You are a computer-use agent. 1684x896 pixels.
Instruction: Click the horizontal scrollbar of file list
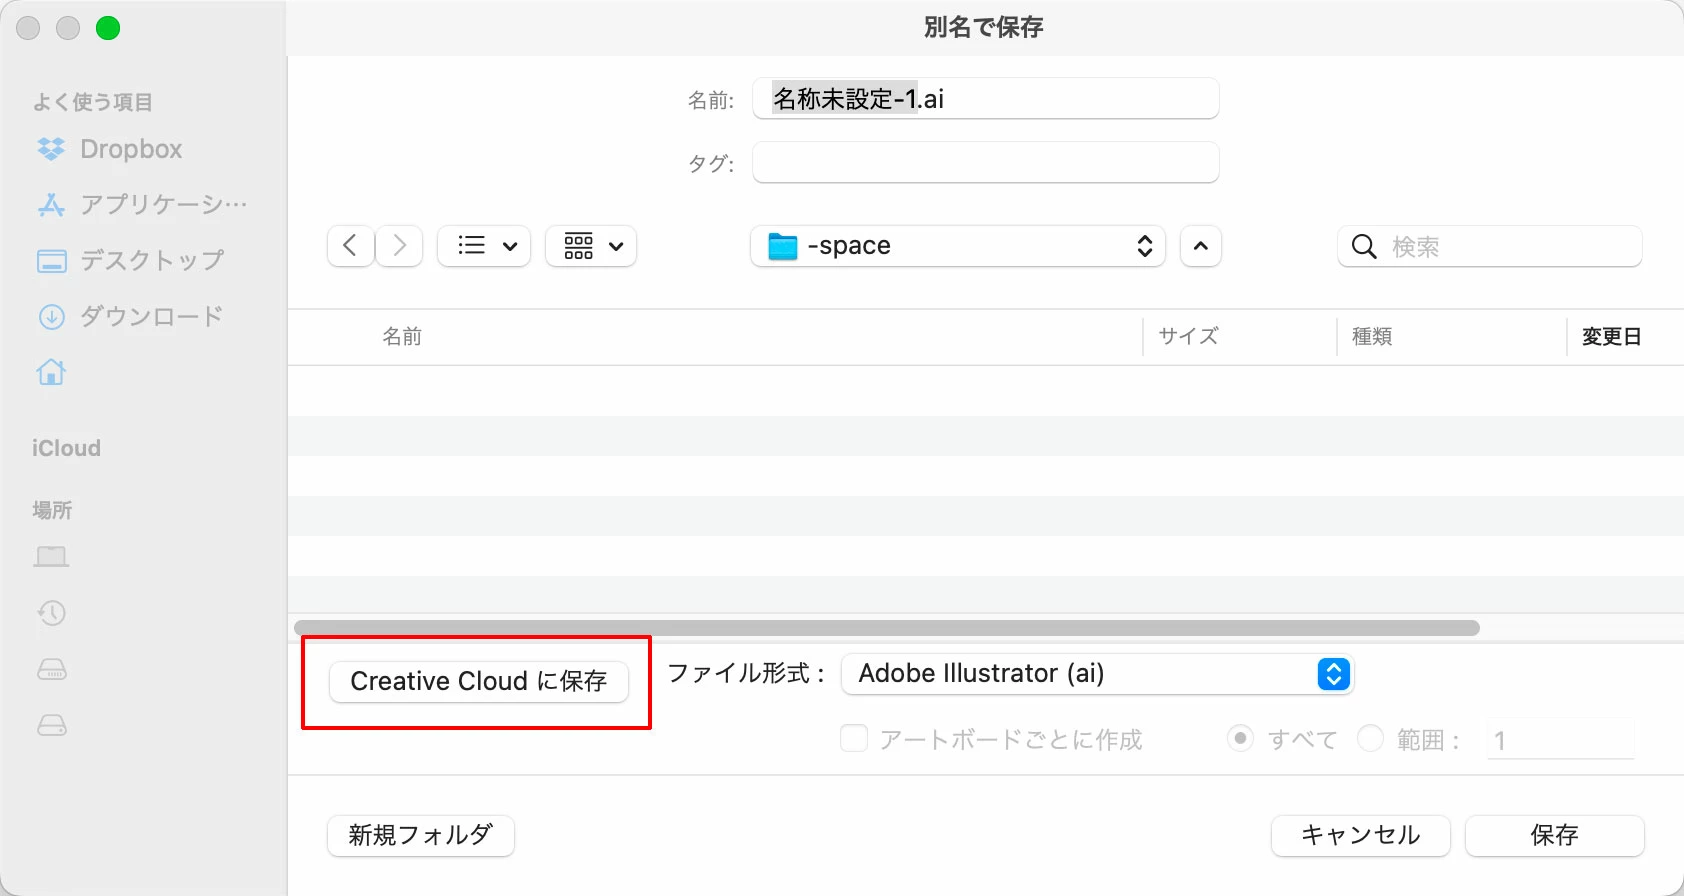click(x=887, y=628)
